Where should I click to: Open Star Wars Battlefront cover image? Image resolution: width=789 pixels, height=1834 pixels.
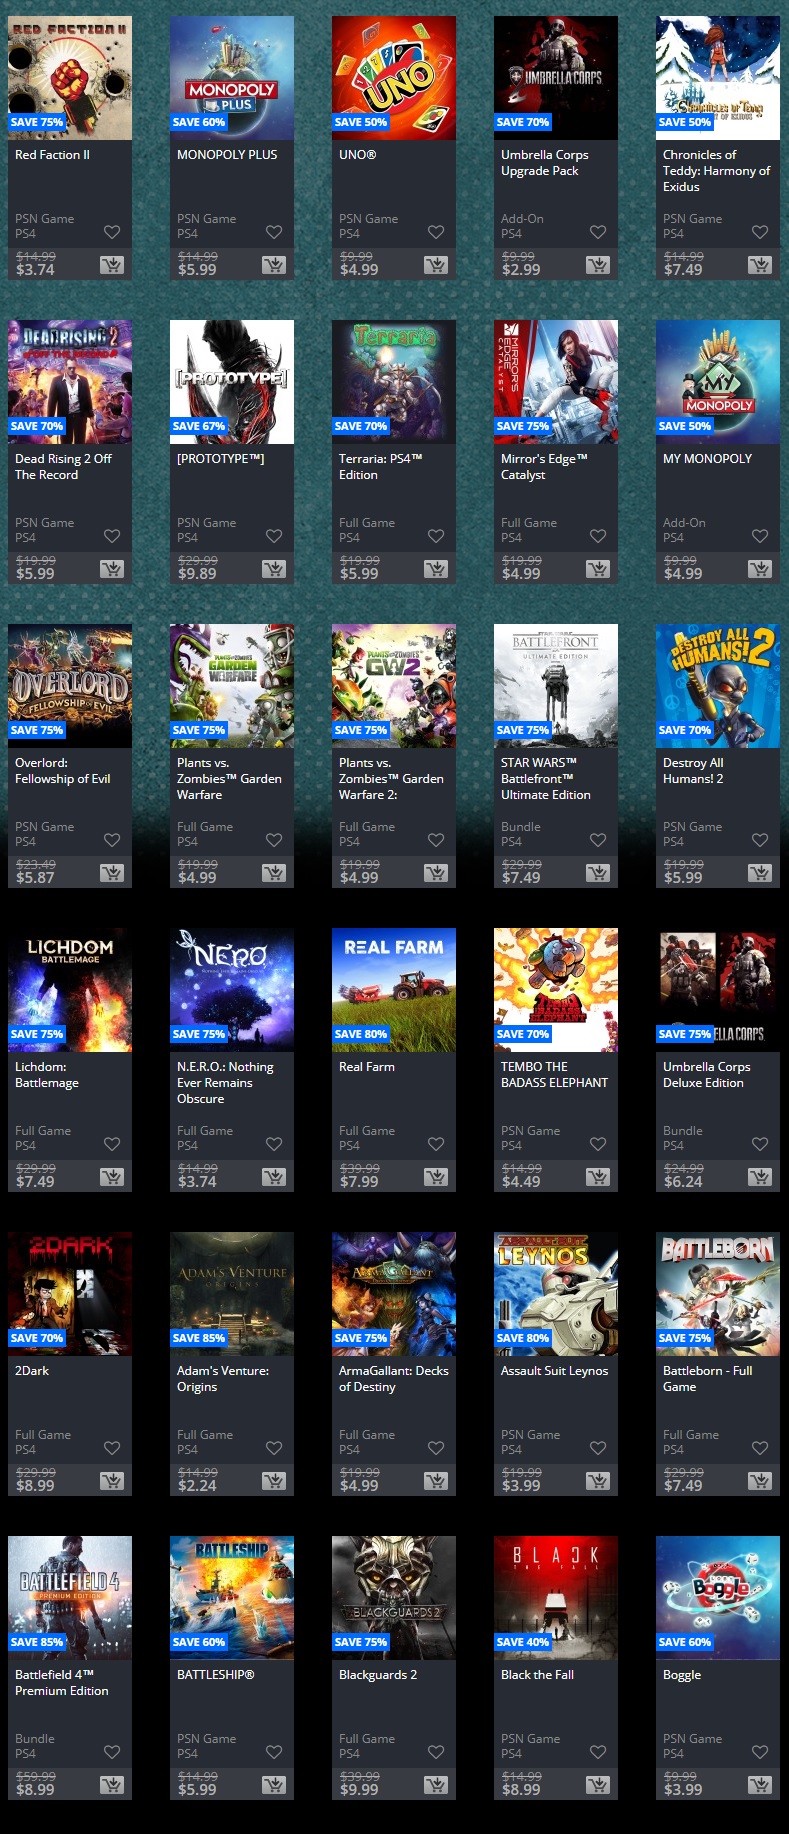tap(556, 686)
